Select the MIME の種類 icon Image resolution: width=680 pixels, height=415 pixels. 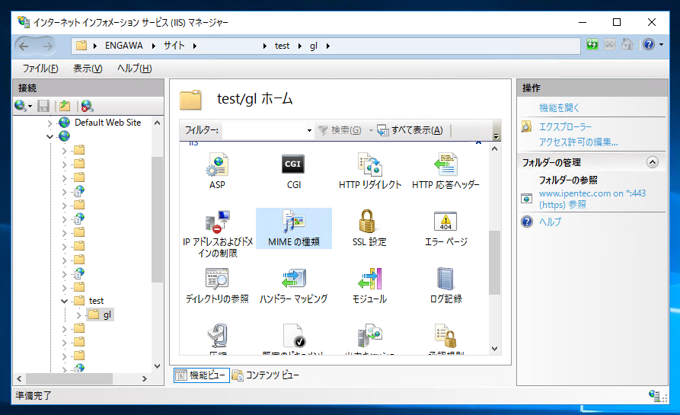[294, 228]
